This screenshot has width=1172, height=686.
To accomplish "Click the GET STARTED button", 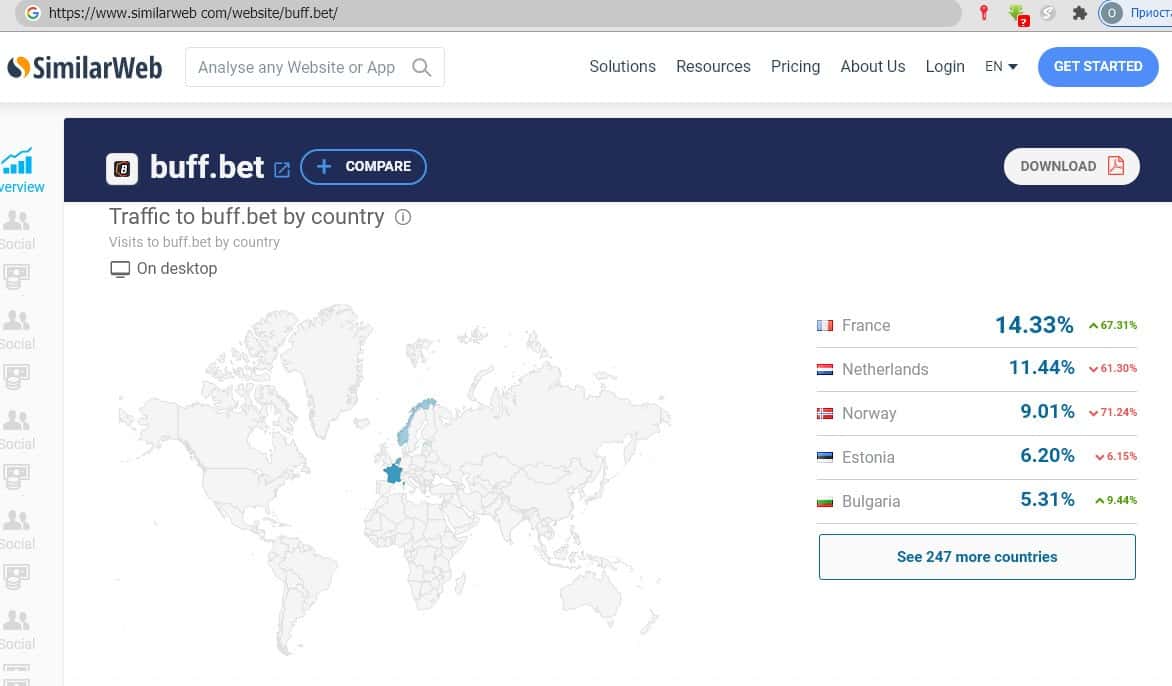I will pos(1098,67).
